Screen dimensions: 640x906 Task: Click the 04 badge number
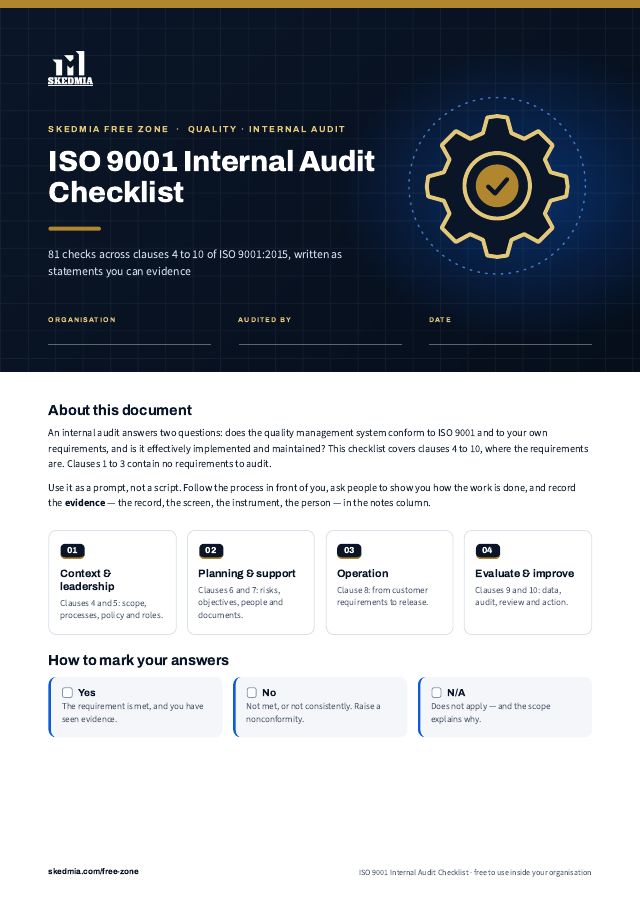[488, 550]
